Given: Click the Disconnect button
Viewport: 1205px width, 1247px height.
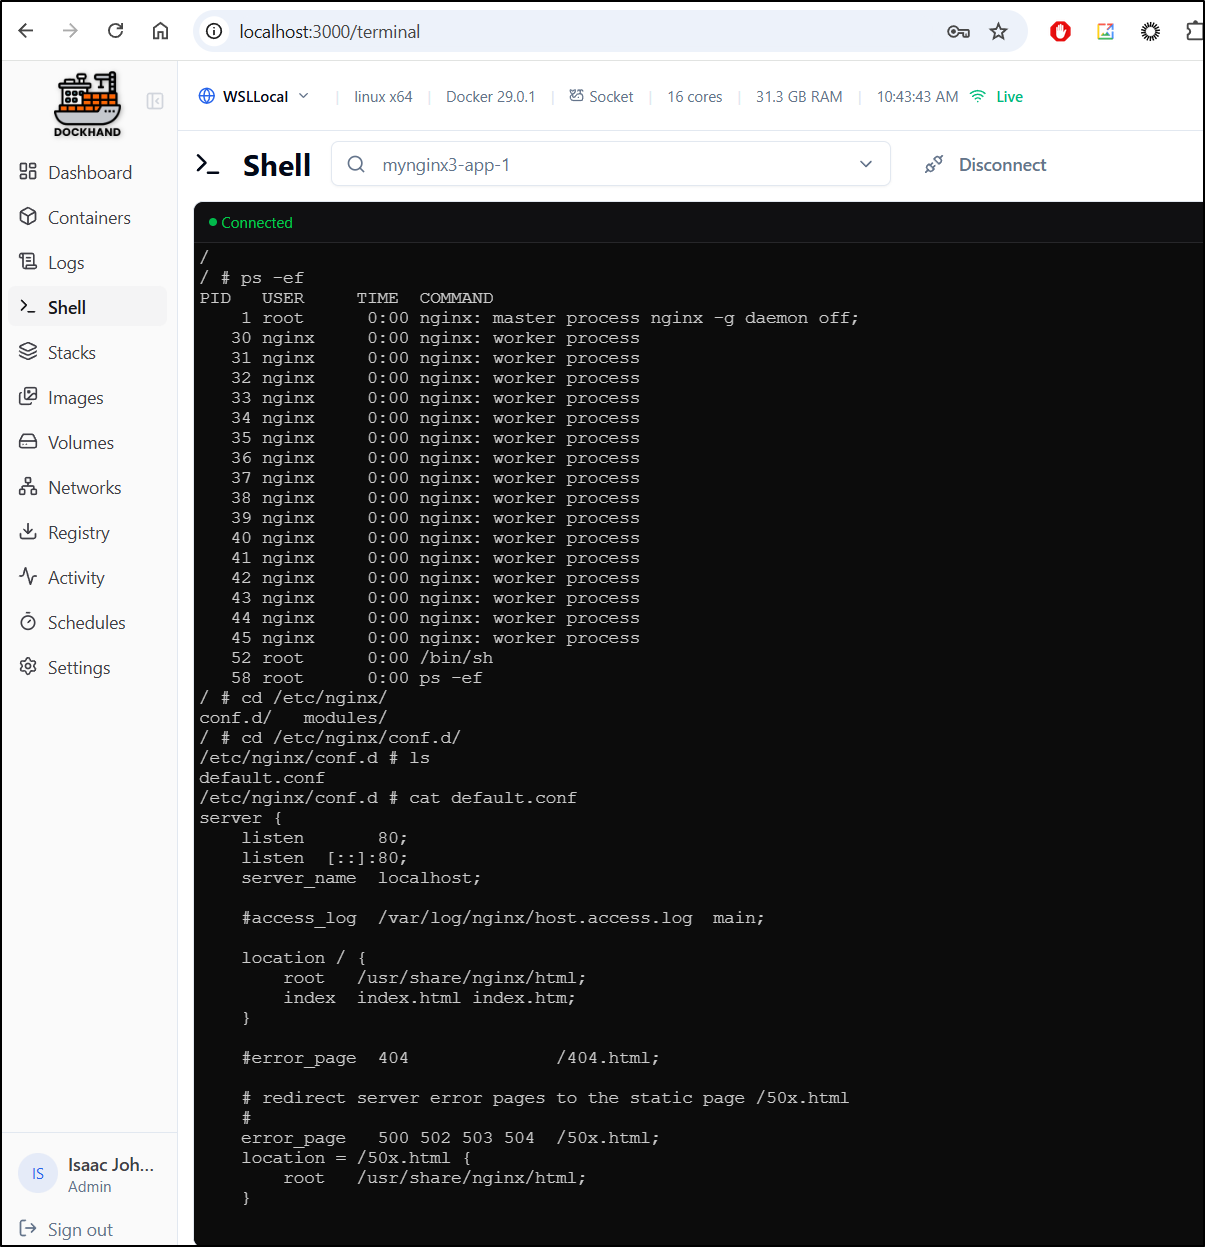Looking at the screenshot, I should (986, 165).
